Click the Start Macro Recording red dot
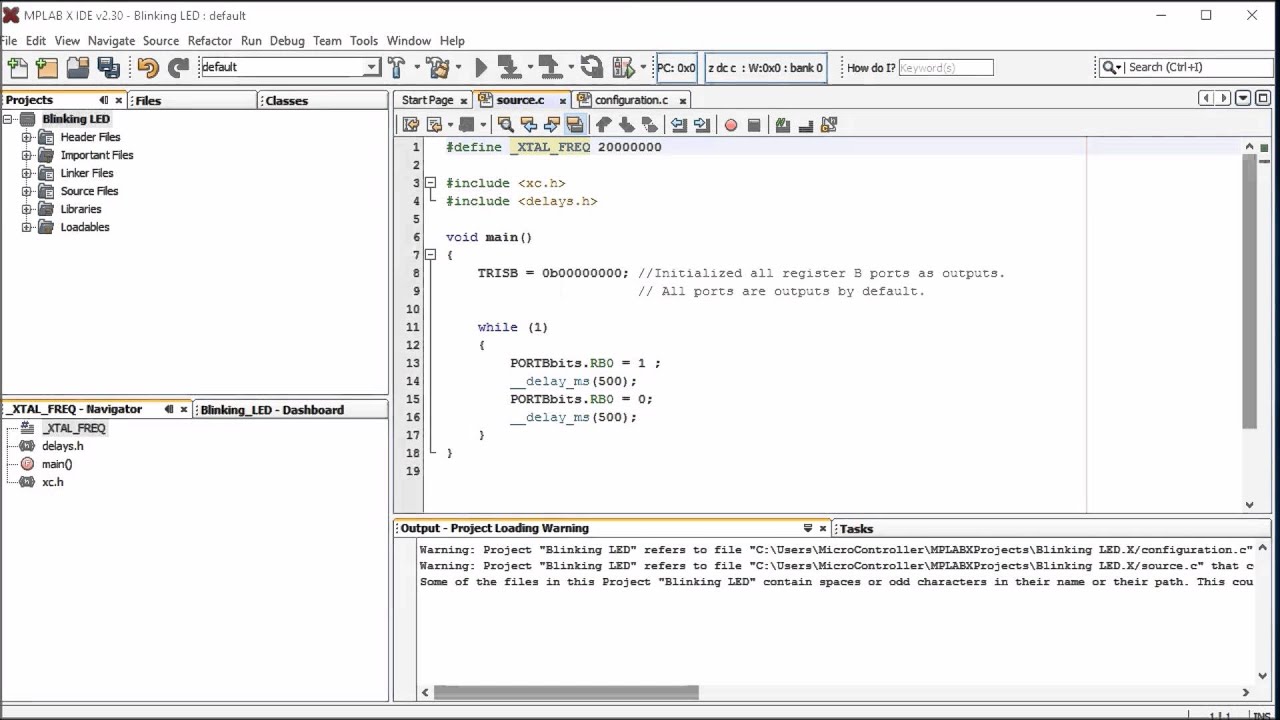This screenshot has width=1280, height=720. (x=731, y=125)
